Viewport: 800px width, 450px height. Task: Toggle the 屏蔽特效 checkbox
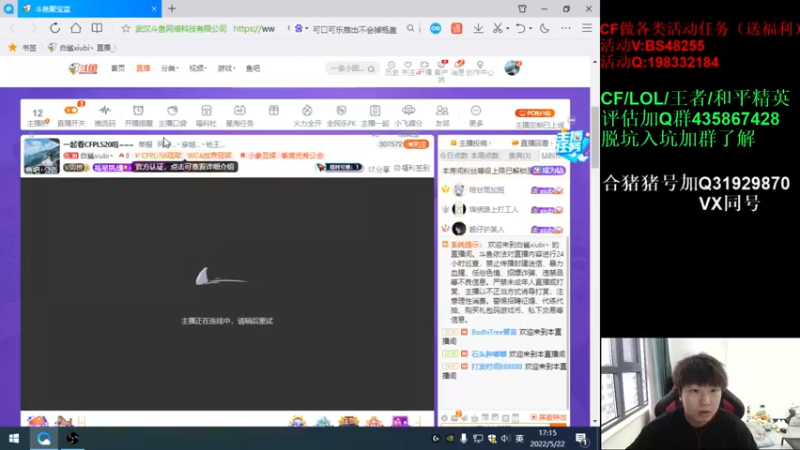(548, 417)
